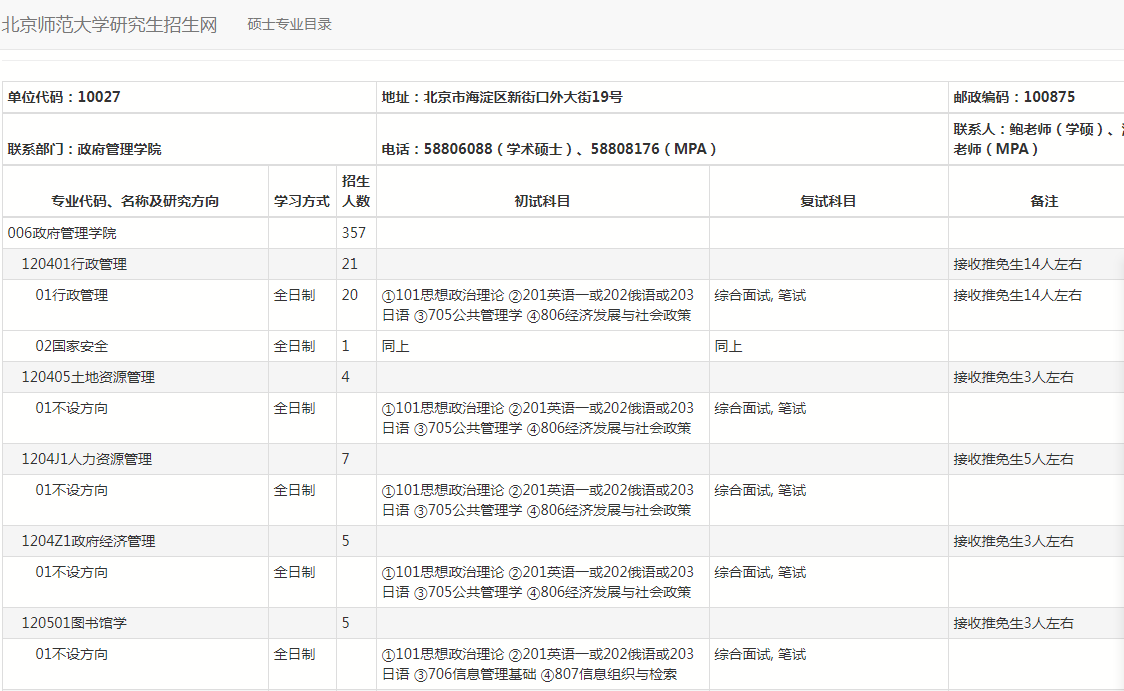This screenshot has width=1124, height=691.
Task: Open the 硕士专业目录 navigation item
Action: click(290, 25)
